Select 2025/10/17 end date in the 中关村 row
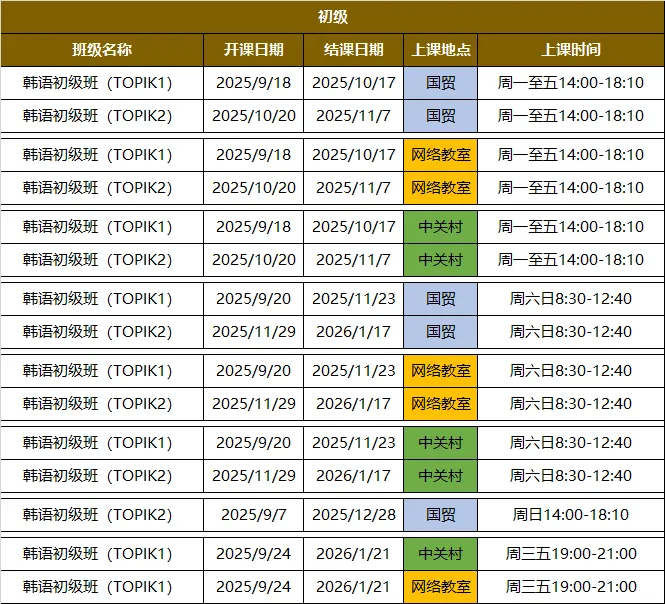The image size is (665, 604). [354, 227]
